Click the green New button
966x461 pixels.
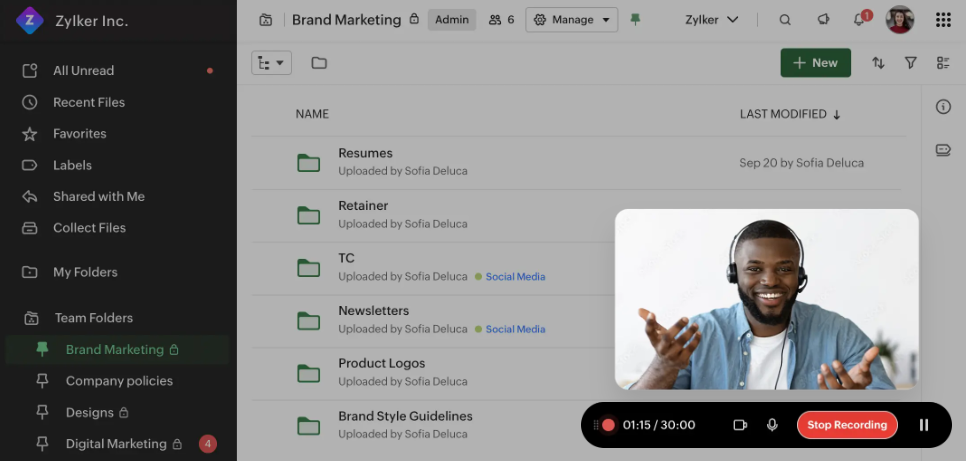(x=815, y=63)
